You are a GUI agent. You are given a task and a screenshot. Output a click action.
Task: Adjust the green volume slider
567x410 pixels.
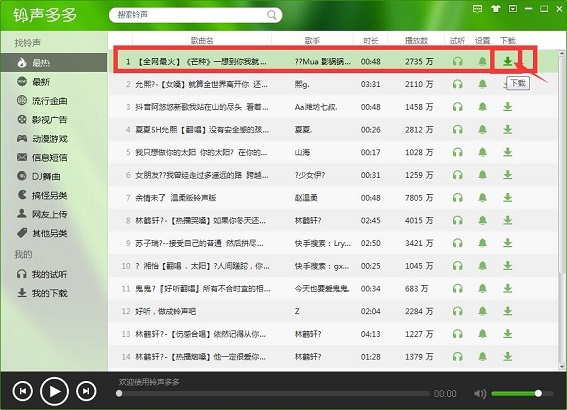click(522, 393)
